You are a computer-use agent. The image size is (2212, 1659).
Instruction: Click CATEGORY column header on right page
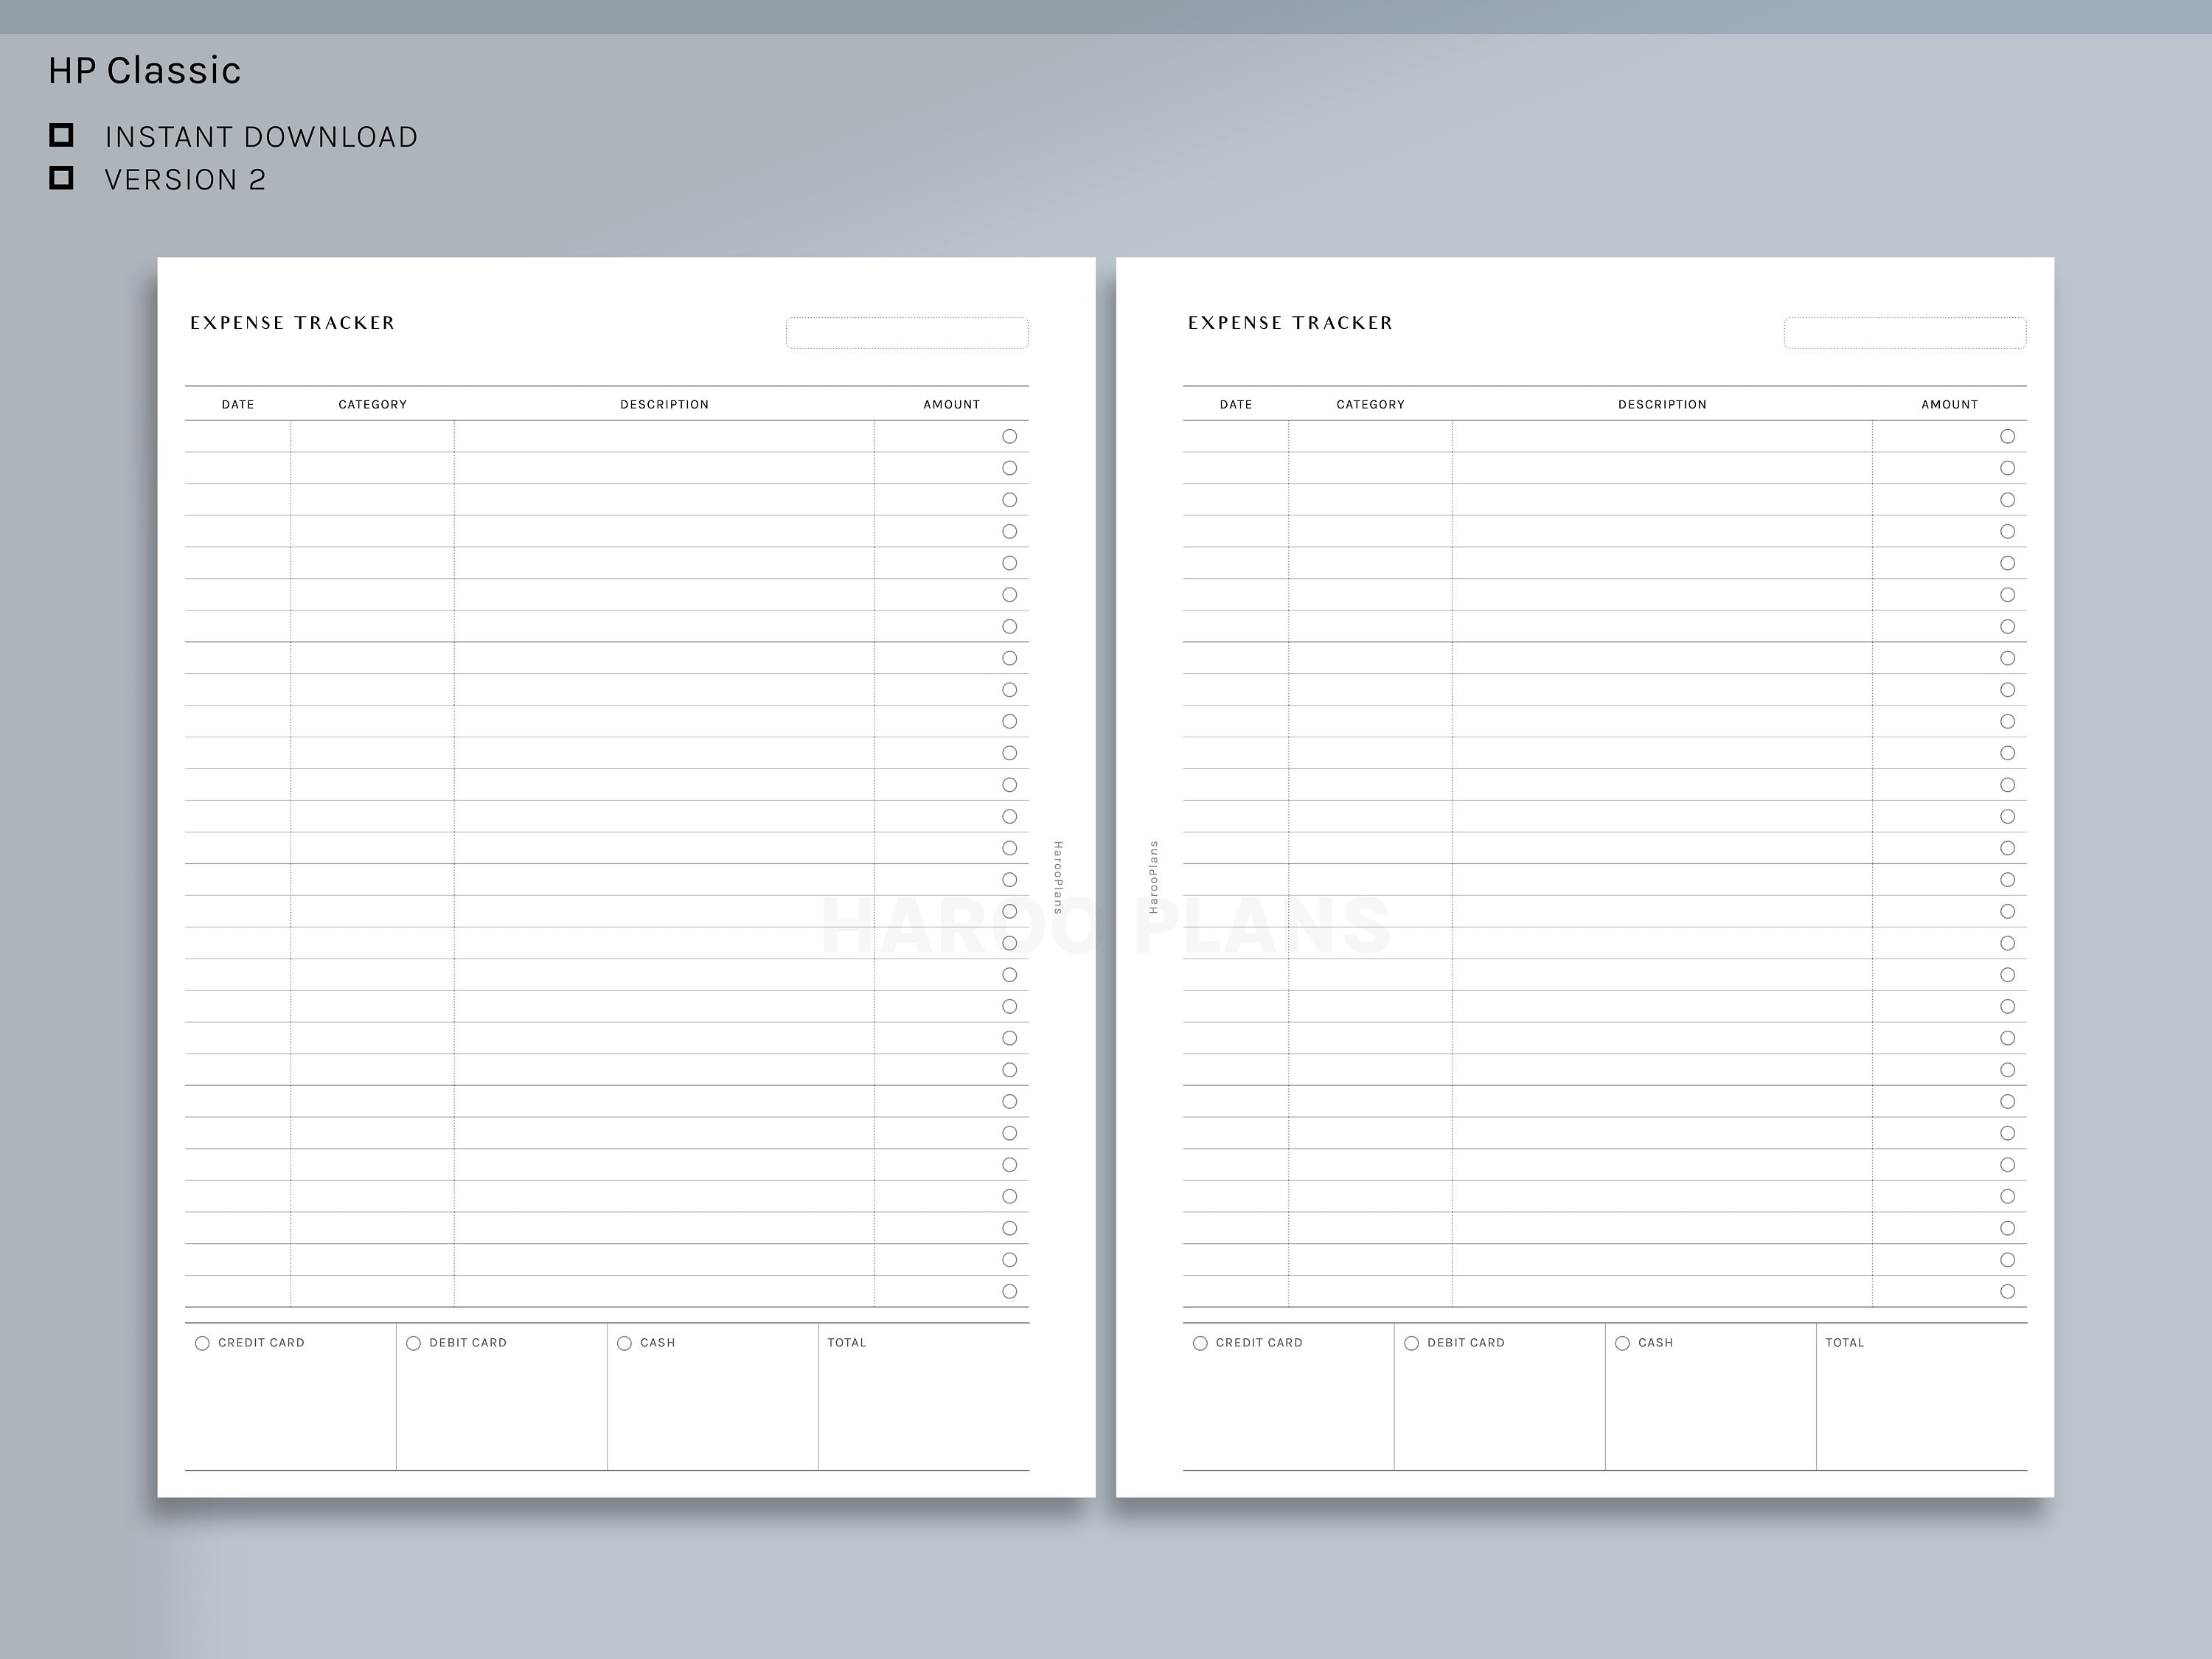tap(1371, 404)
